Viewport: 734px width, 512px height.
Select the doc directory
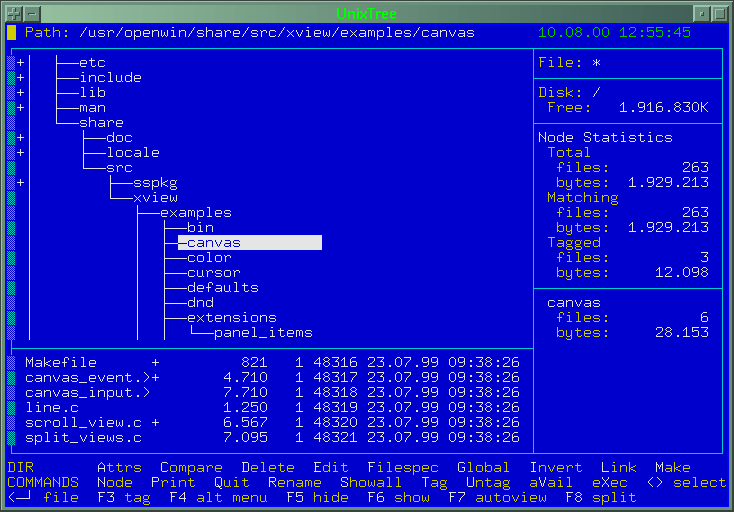(x=119, y=137)
